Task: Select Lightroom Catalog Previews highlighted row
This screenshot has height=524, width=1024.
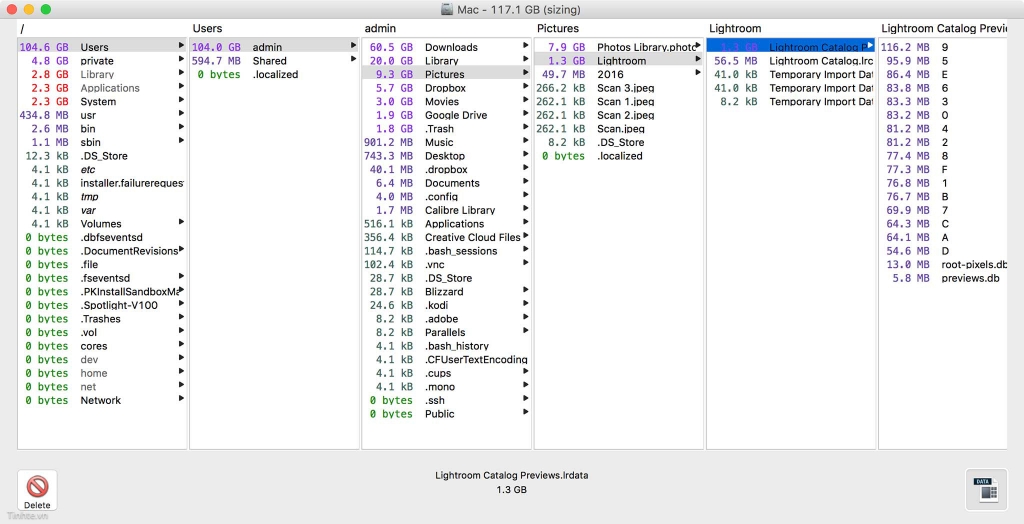Action: (x=791, y=47)
